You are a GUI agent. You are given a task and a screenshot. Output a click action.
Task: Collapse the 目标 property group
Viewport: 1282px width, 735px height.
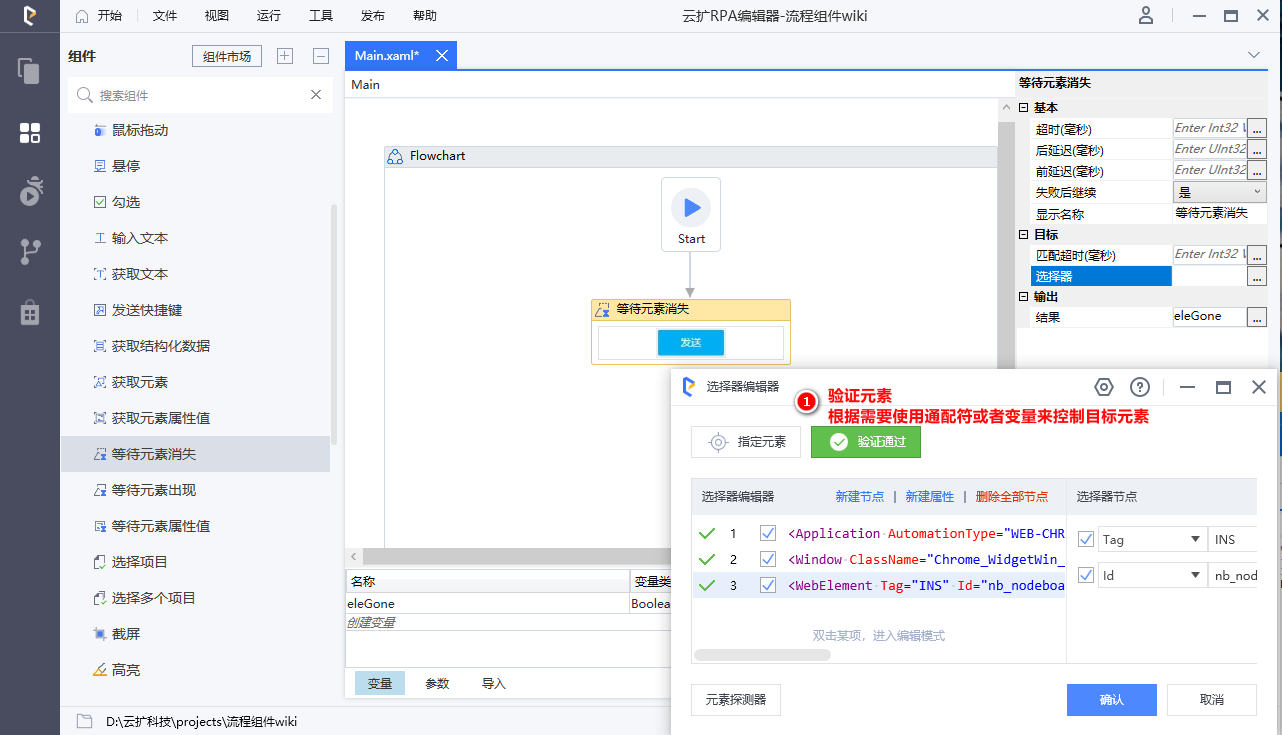tap(1023, 234)
